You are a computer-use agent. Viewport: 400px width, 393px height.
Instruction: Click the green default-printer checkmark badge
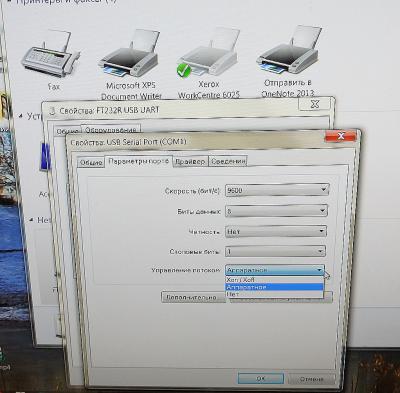click(184, 70)
